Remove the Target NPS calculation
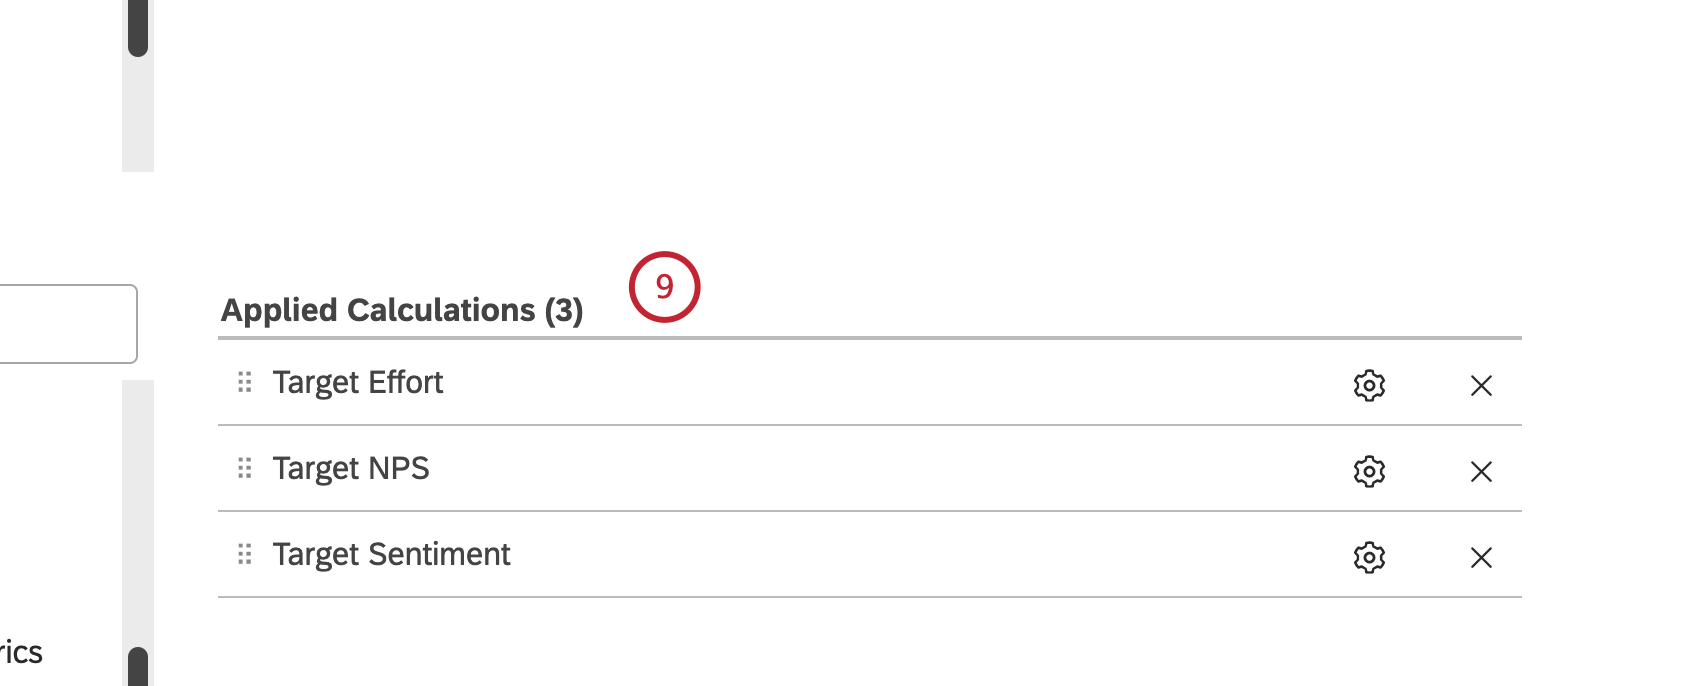1700x686 pixels. pos(1481,471)
